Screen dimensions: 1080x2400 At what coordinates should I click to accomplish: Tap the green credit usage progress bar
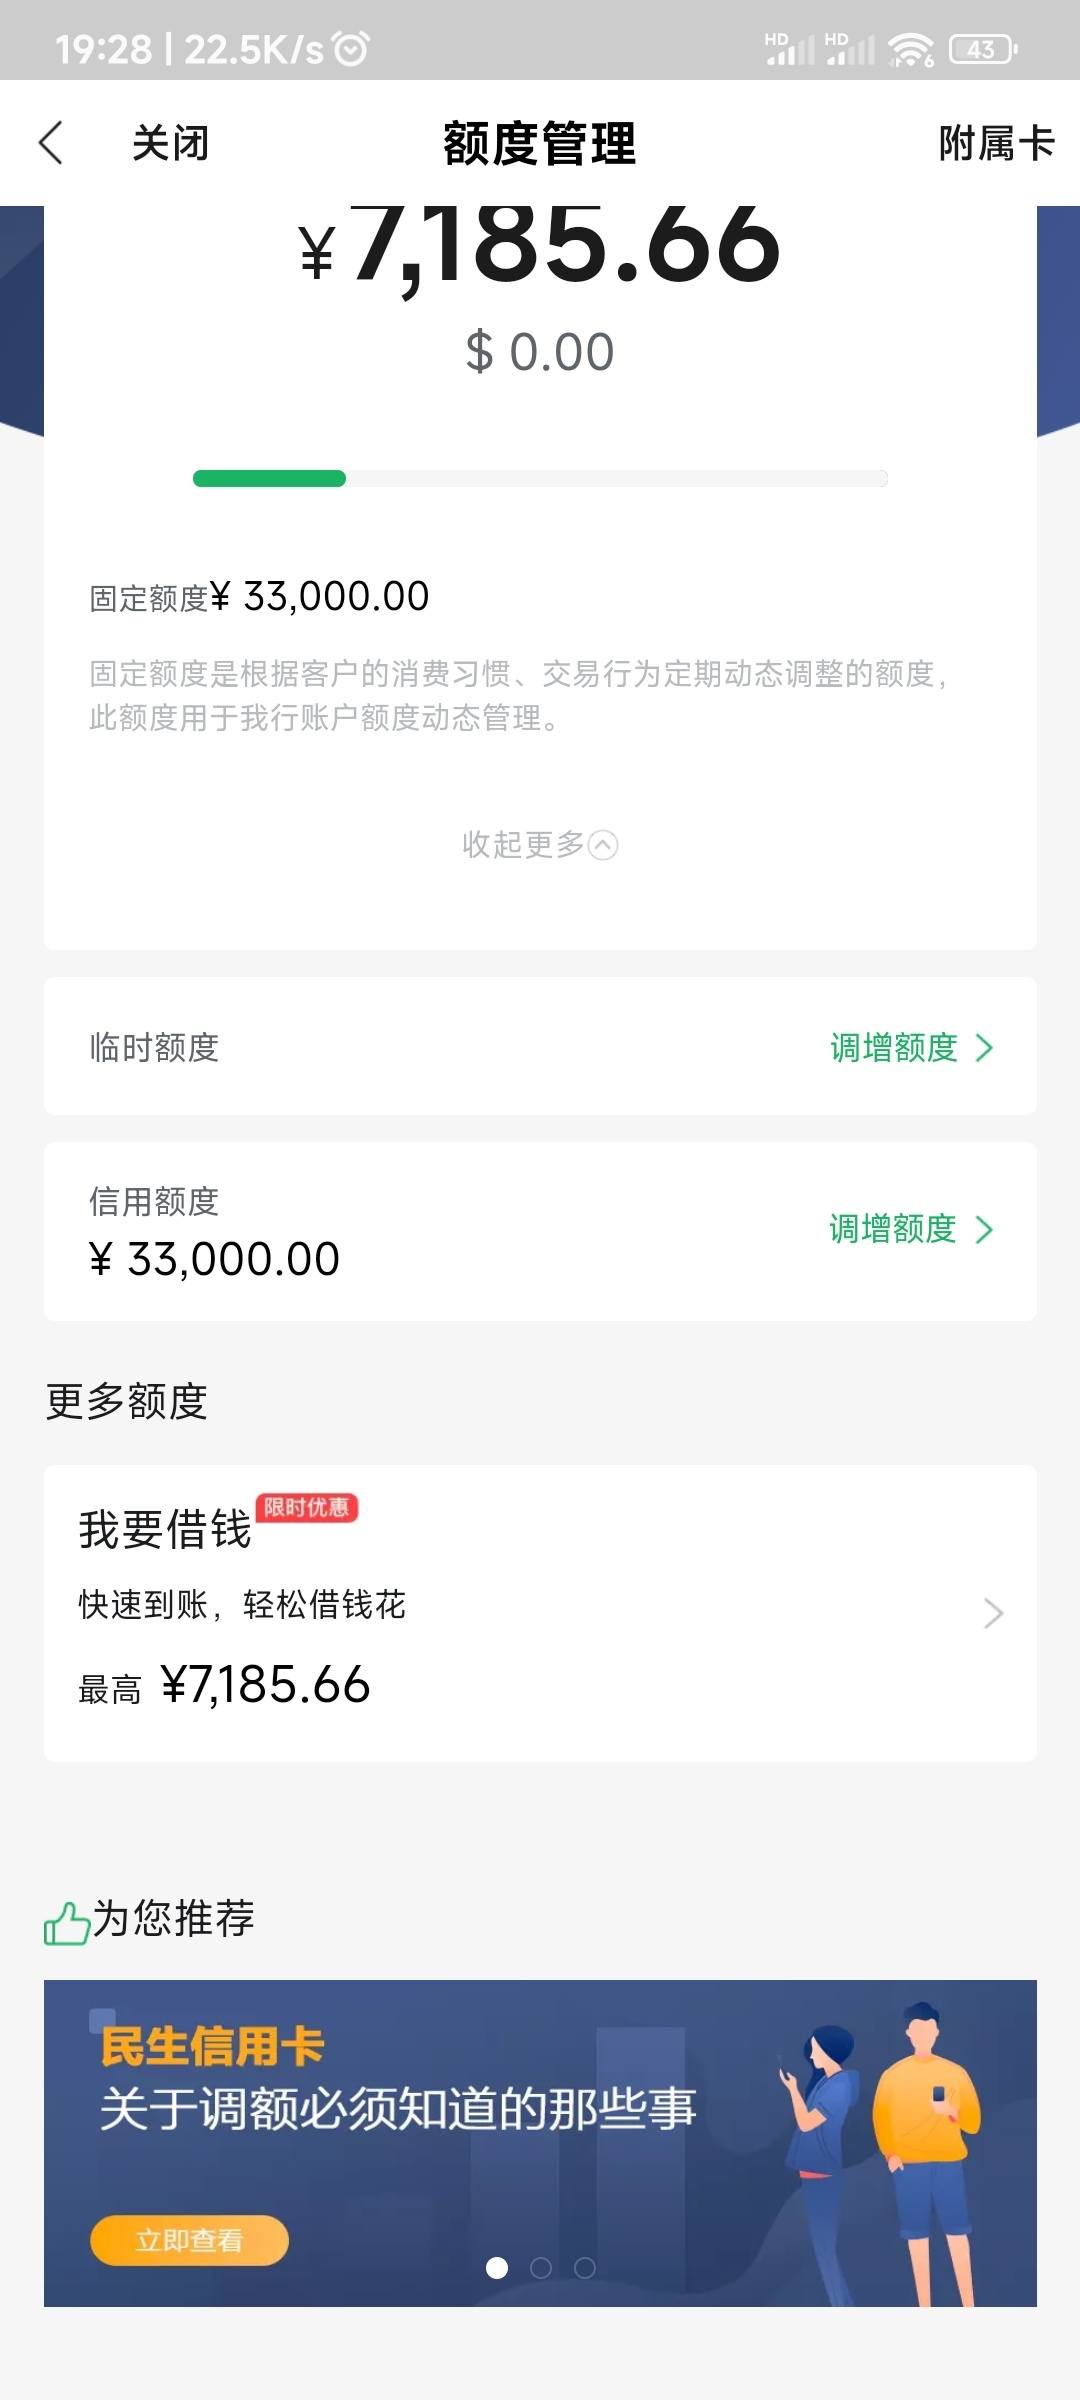click(540, 478)
